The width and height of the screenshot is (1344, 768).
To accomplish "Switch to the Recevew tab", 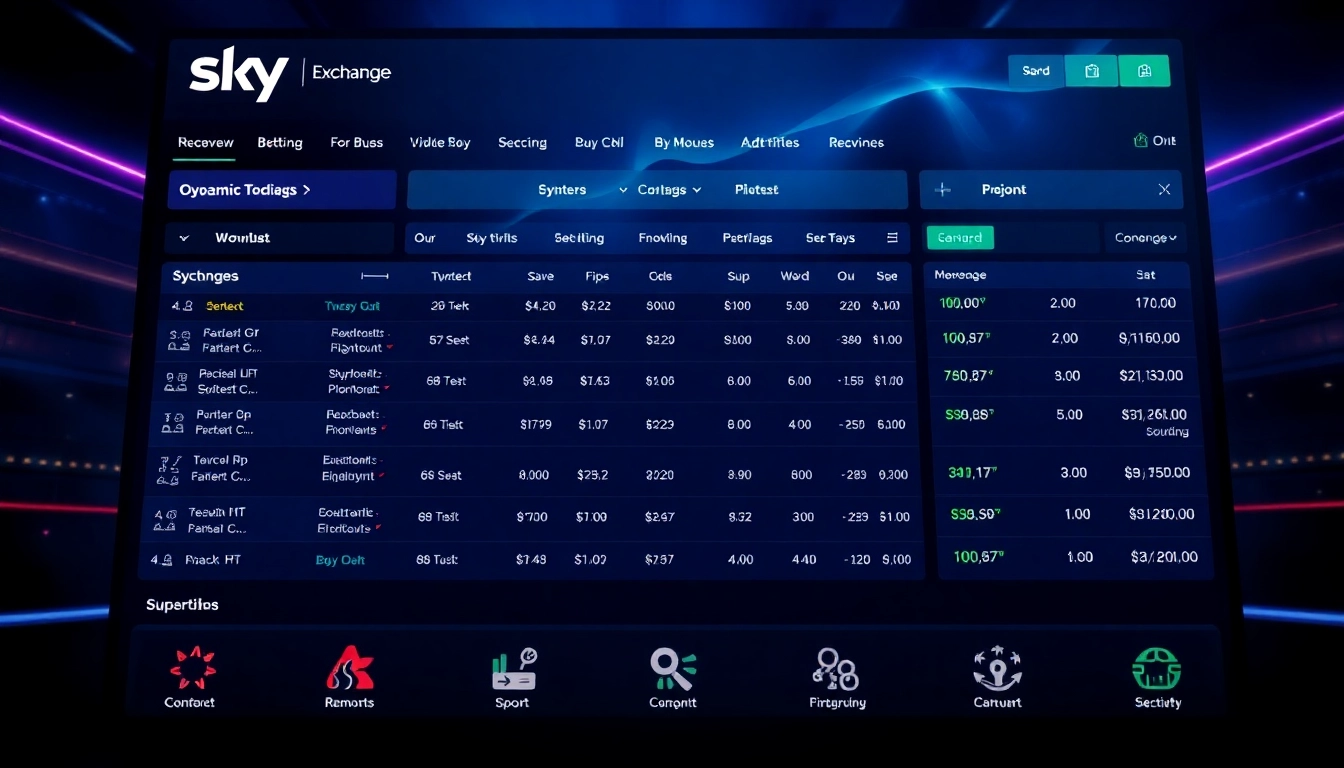I will (x=206, y=143).
